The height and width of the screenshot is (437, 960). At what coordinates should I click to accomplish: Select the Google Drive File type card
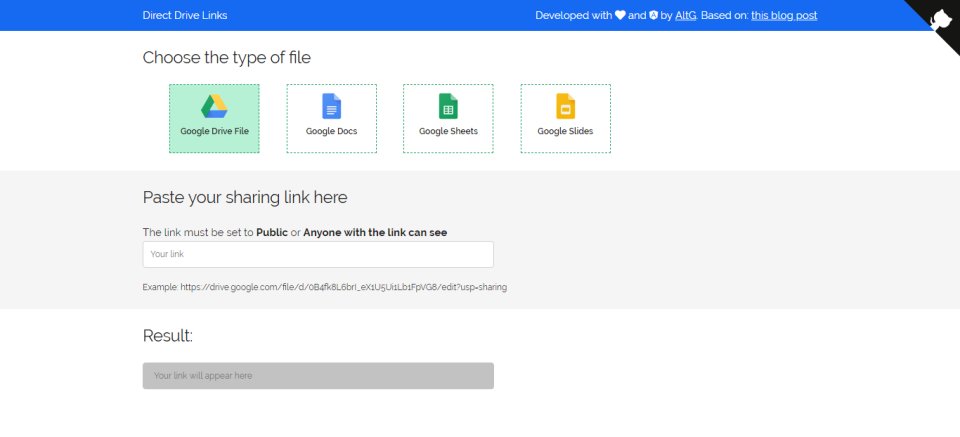(214, 119)
